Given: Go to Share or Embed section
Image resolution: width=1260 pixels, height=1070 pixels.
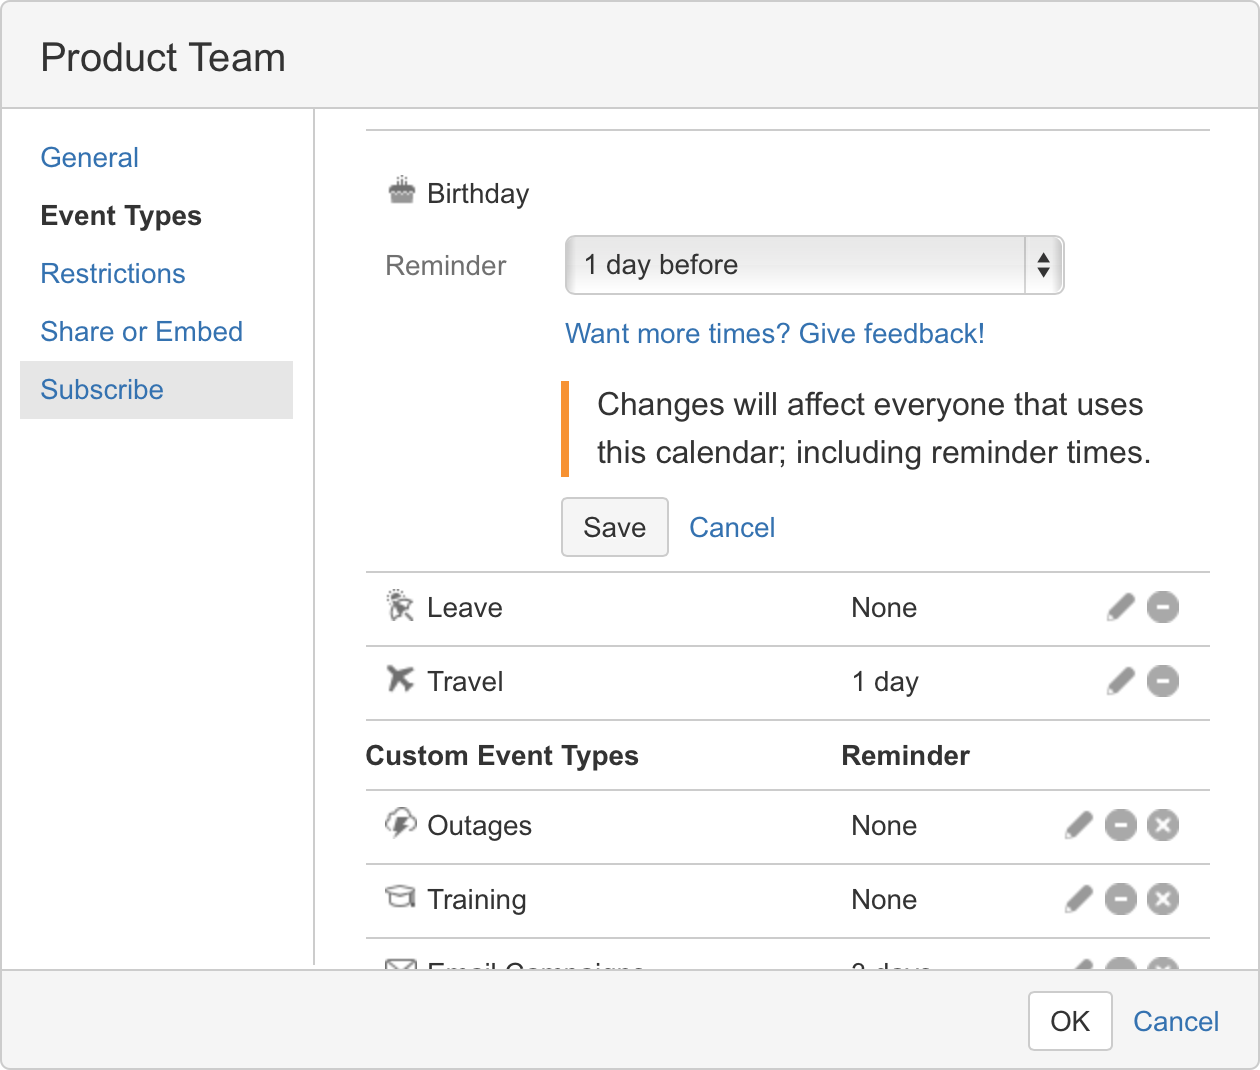Looking at the screenshot, I should (141, 332).
